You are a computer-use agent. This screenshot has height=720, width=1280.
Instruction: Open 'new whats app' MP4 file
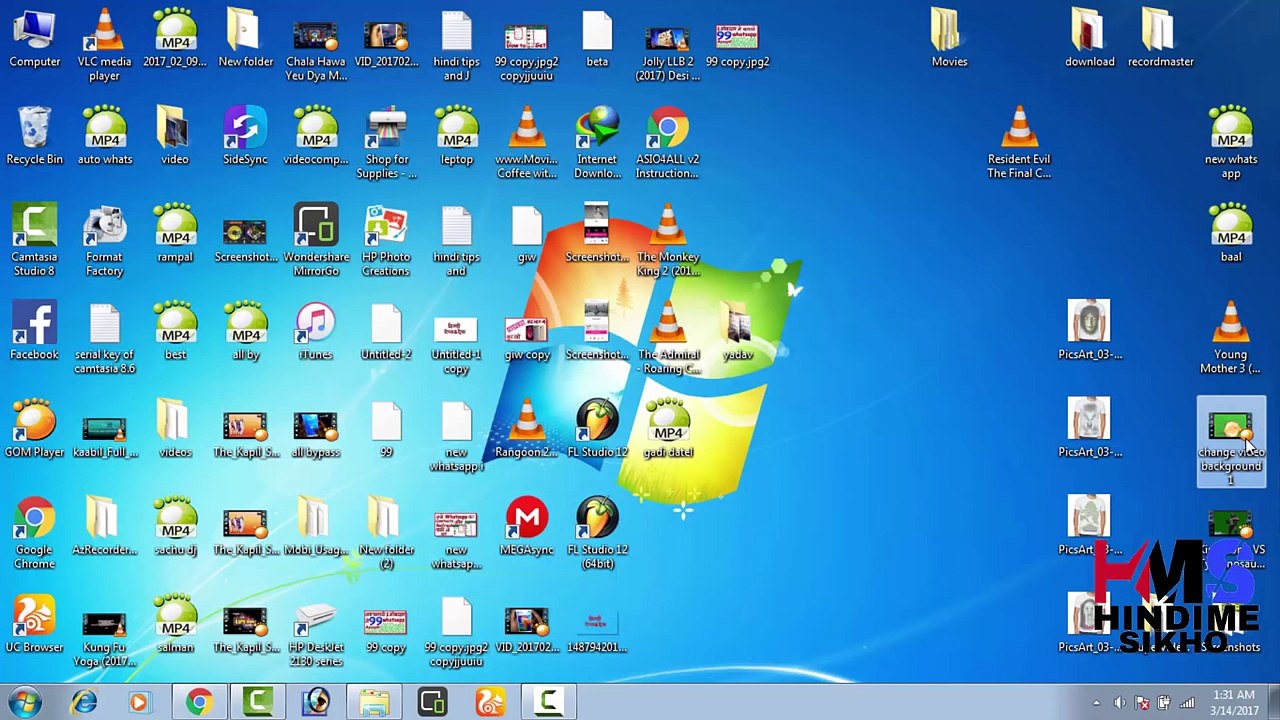pos(1230,142)
